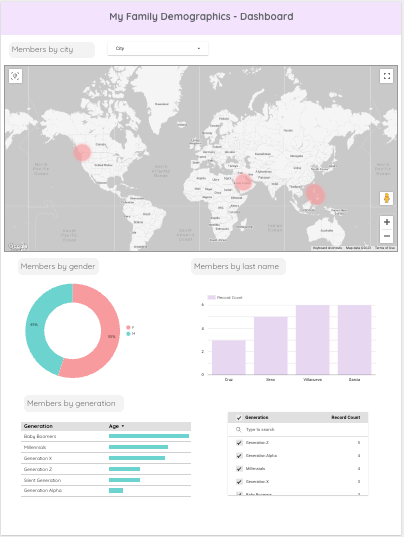Click the F legend color swatch
The height and width of the screenshot is (537, 404).
[x=128, y=327]
